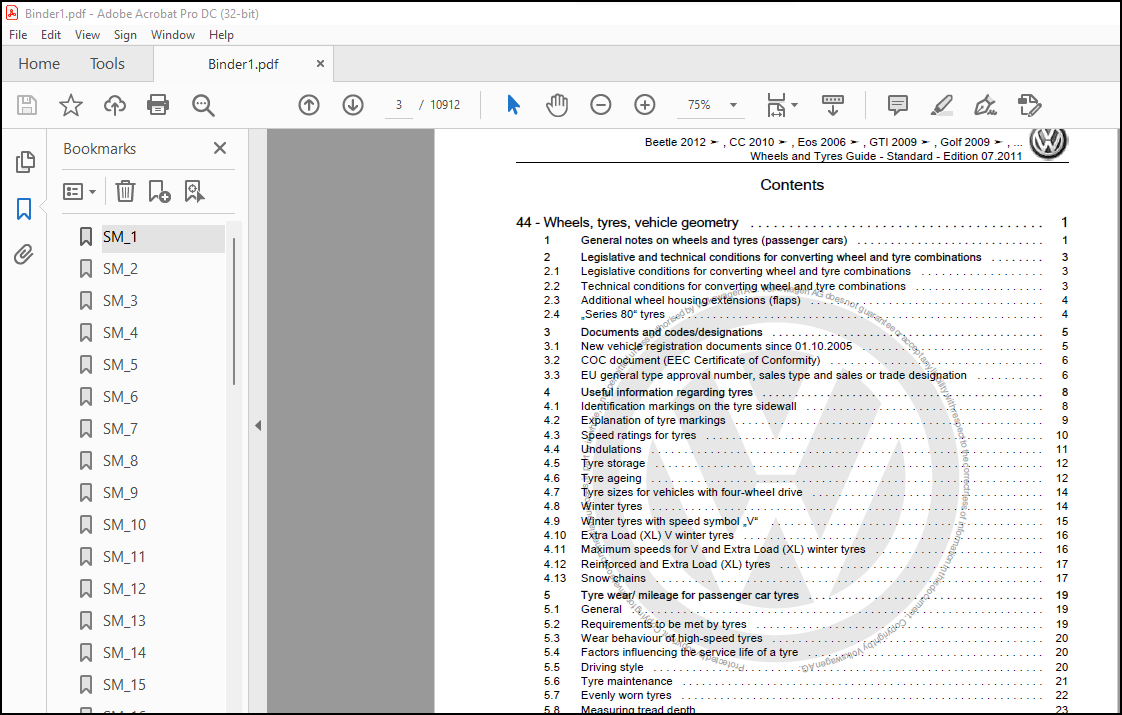The width and height of the screenshot is (1122, 715).
Task: Zoom in with plus icon
Action: click(645, 105)
